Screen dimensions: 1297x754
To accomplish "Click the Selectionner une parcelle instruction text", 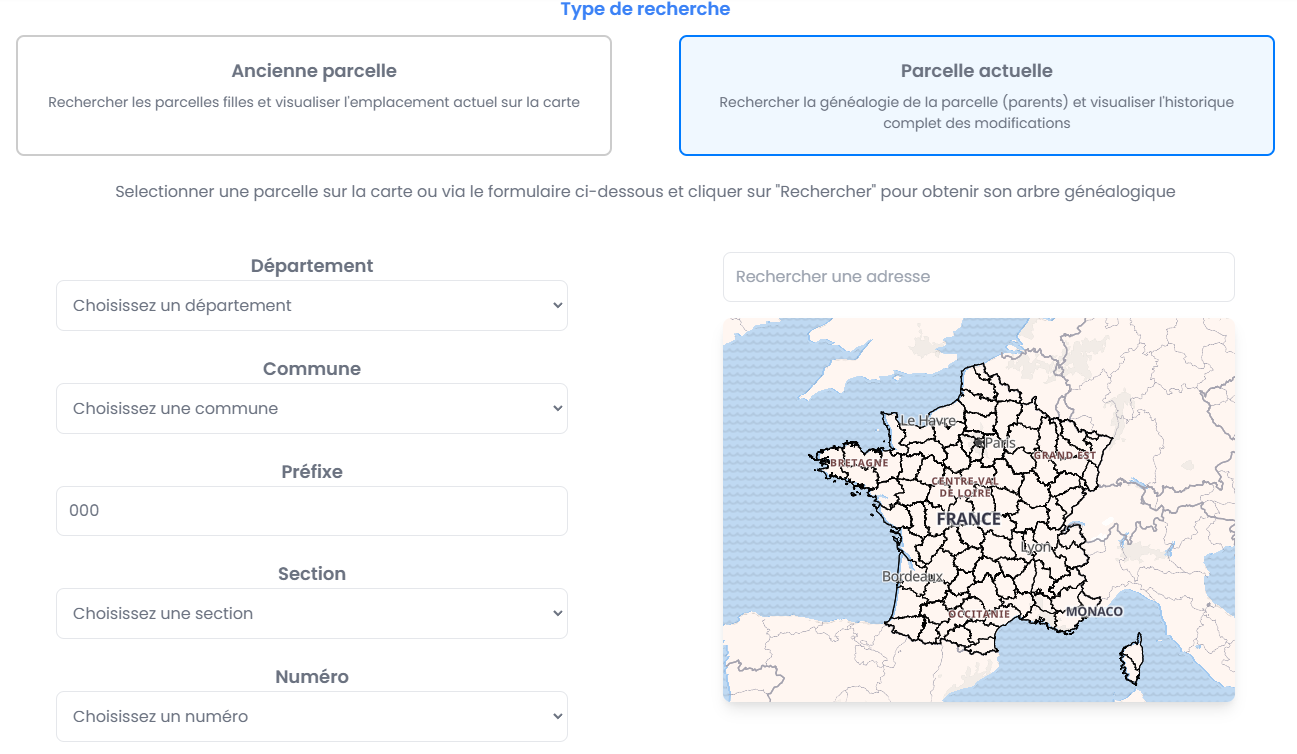I will 645,192.
